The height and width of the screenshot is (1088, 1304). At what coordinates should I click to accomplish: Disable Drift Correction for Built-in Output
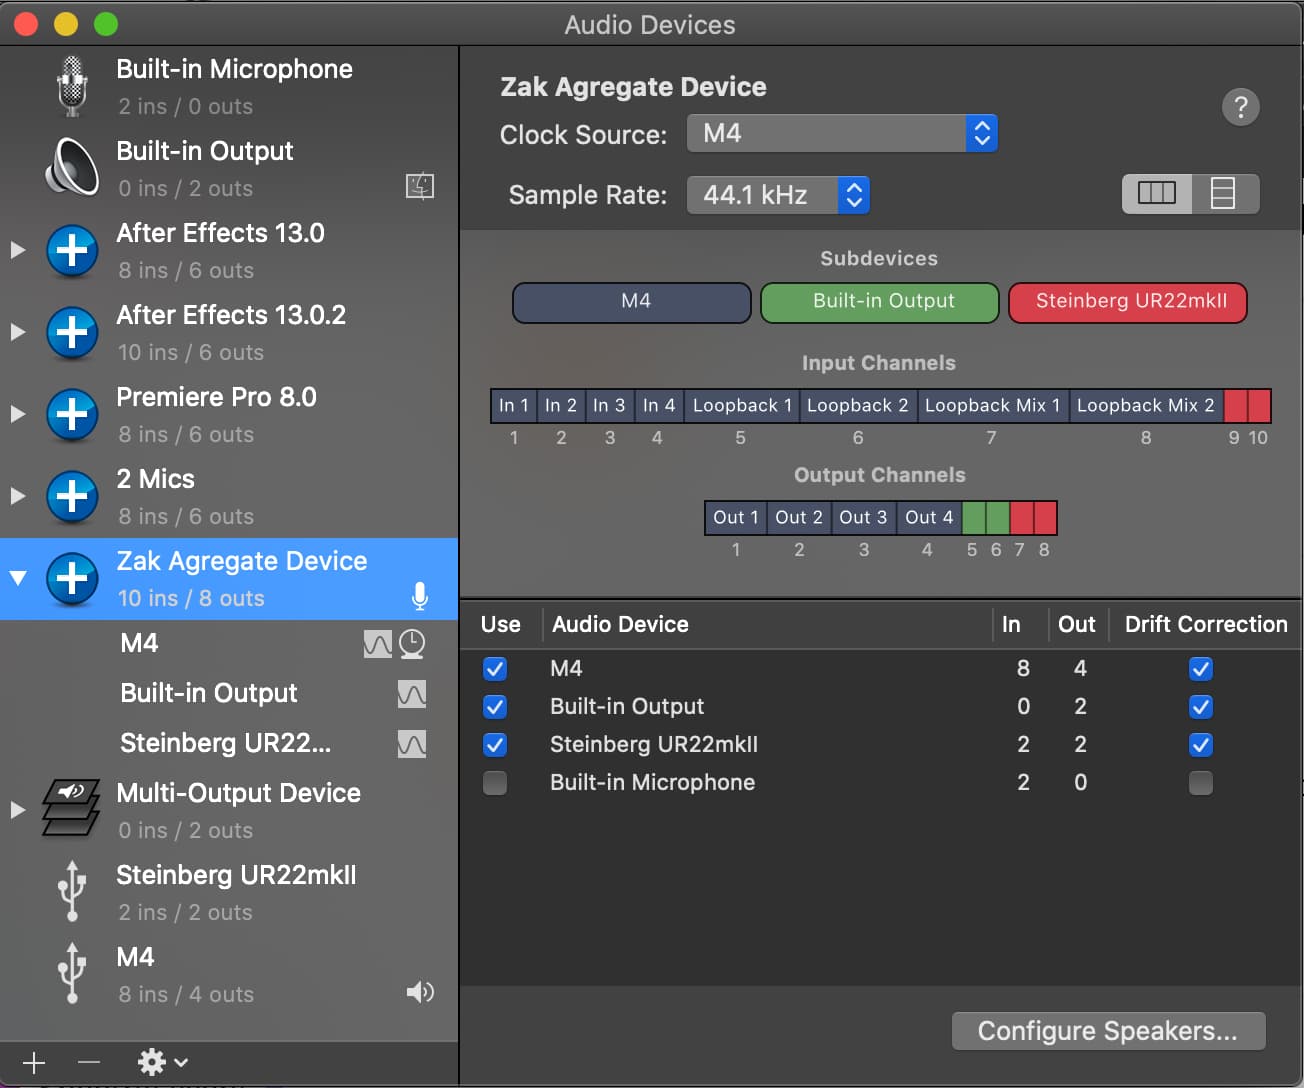click(1201, 707)
